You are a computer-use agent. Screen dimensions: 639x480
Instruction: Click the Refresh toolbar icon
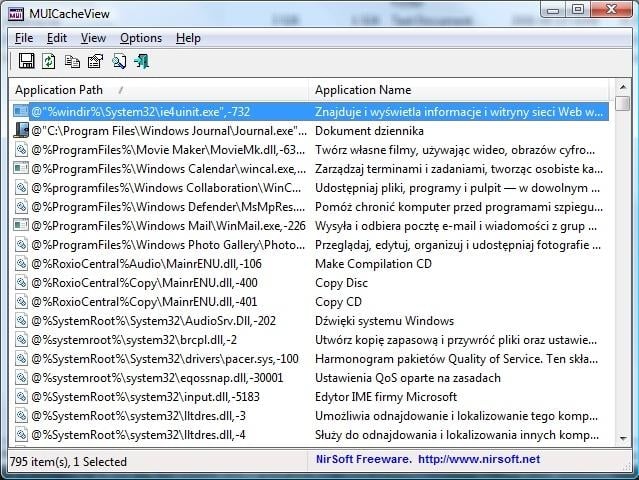48,61
